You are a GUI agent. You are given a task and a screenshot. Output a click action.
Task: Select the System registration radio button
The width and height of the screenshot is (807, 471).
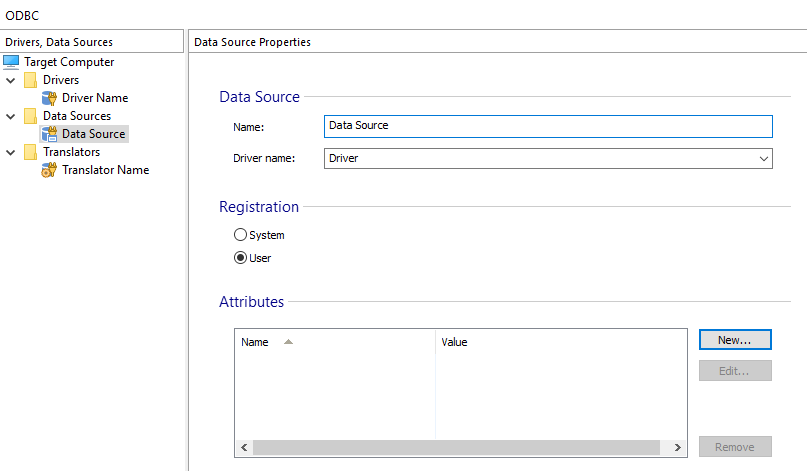click(x=240, y=235)
